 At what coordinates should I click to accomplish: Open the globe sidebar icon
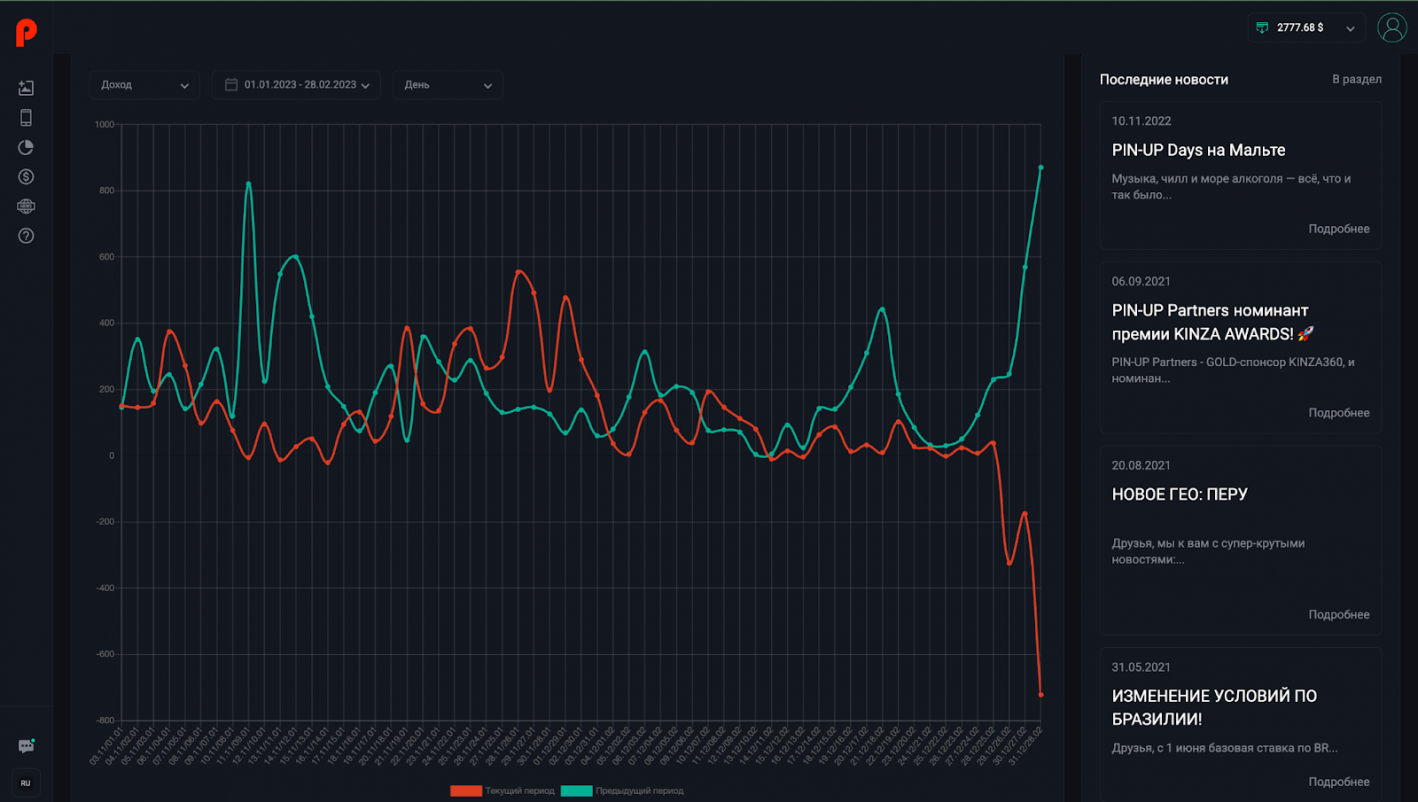pyautogui.click(x=26, y=206)
